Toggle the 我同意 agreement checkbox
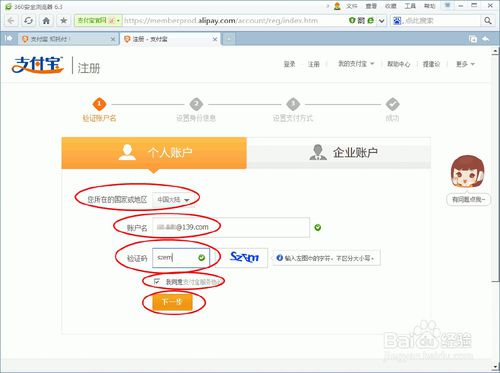500x373 pixels. click(x=157, y=282)
